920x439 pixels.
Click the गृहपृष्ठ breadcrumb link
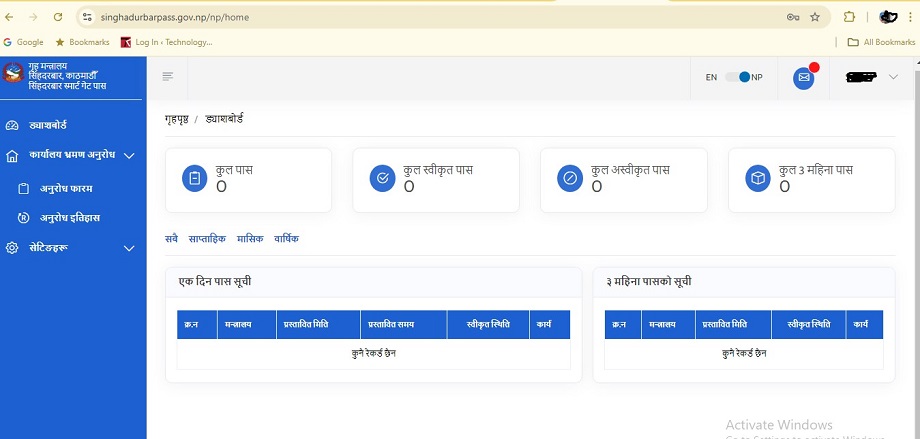pos(176,119)
